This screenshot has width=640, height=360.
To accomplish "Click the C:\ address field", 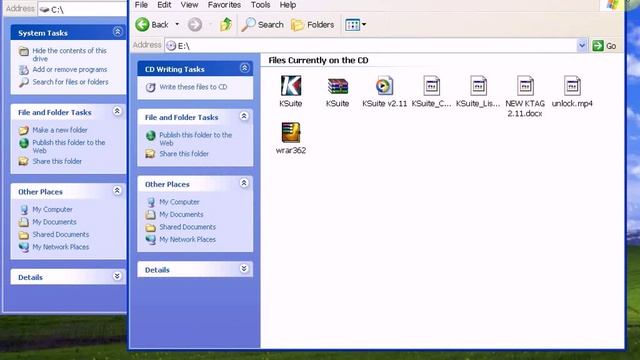I will [82, 9].
